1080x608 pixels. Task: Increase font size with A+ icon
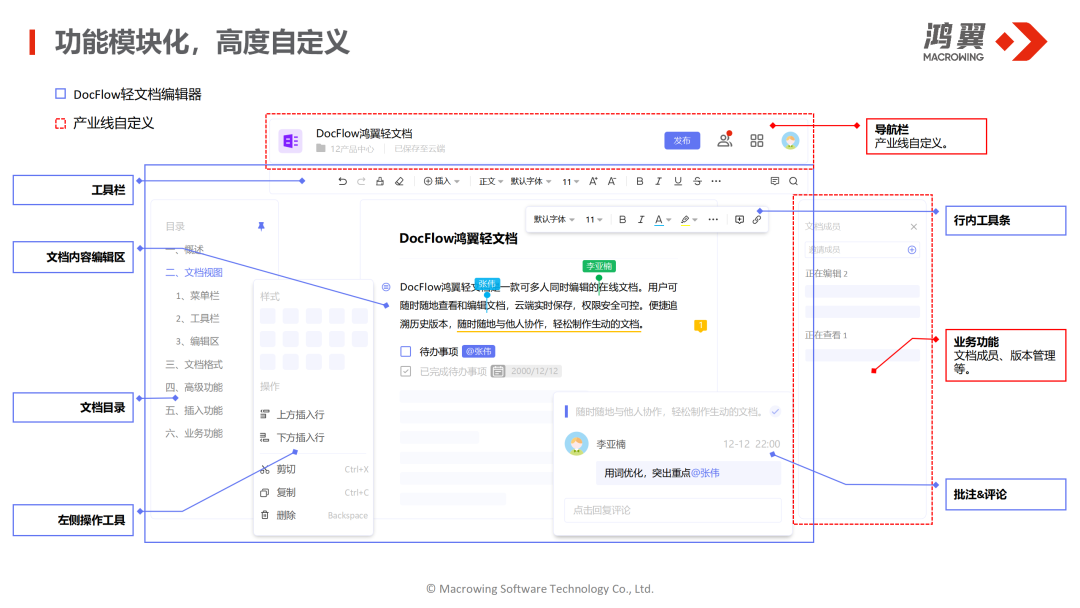click(x=593, y=181)
